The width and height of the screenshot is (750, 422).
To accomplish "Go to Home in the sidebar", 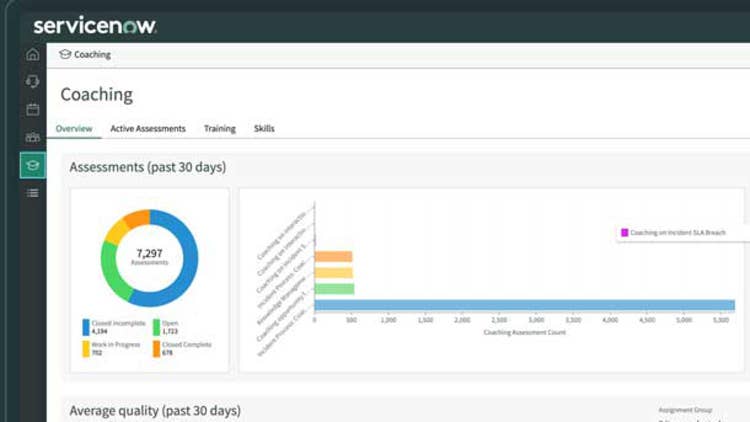I will (x=33, y=55).
